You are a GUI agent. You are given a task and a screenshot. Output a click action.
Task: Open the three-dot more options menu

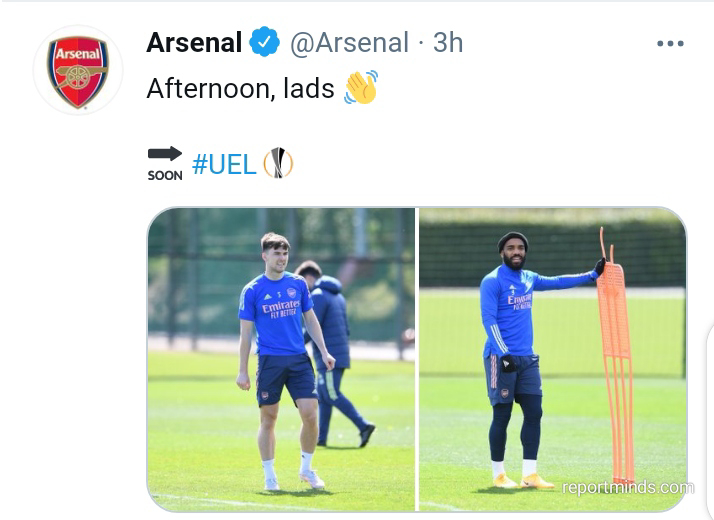[670, 43]
